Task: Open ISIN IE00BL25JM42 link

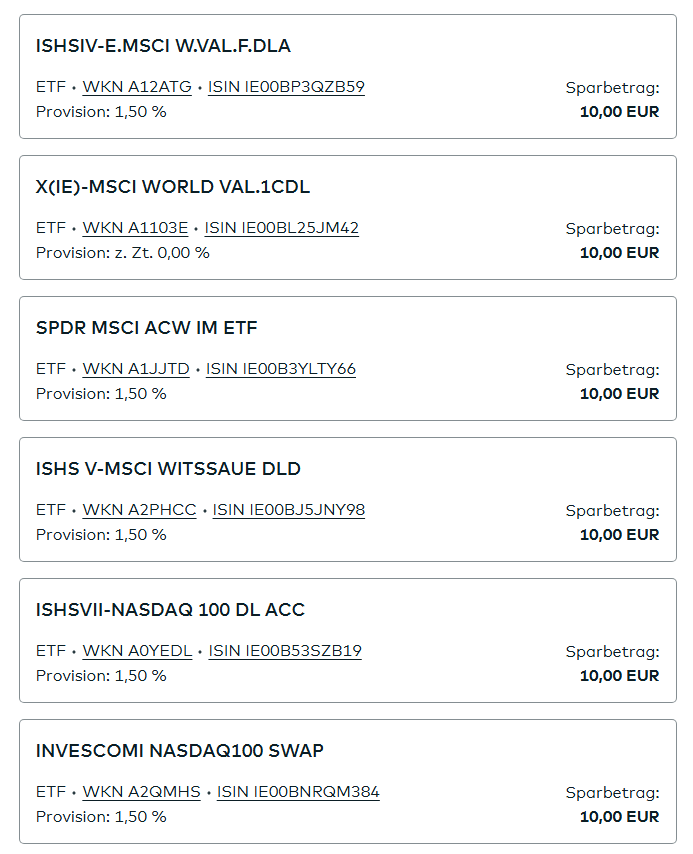Action: (x=281, y=228)
